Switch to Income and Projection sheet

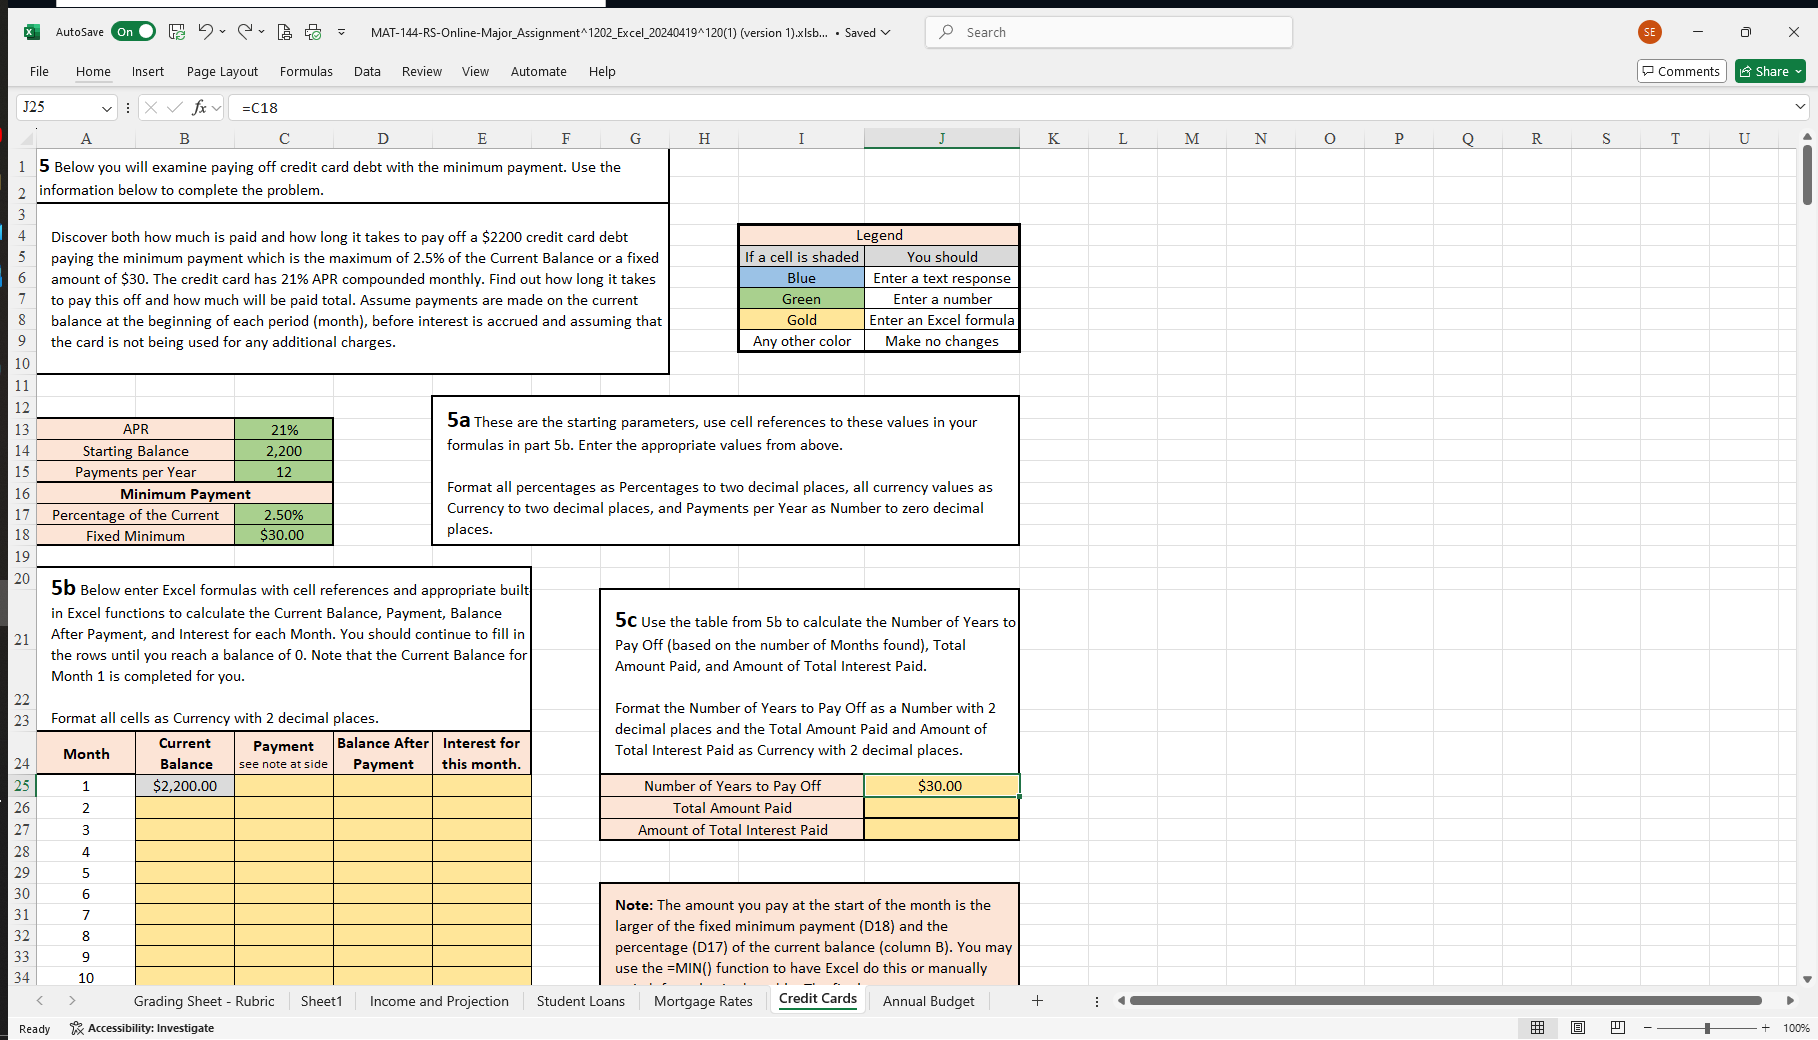coord(439,1001)
